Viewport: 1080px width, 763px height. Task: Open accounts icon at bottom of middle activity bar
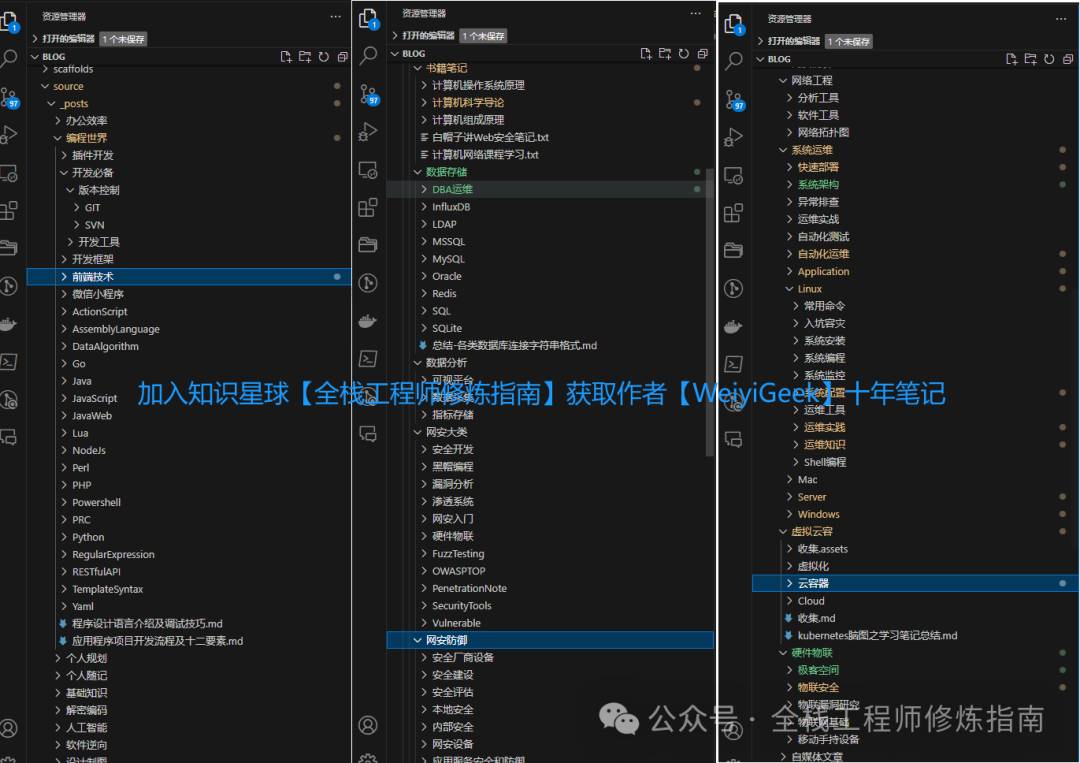(368, 725)
